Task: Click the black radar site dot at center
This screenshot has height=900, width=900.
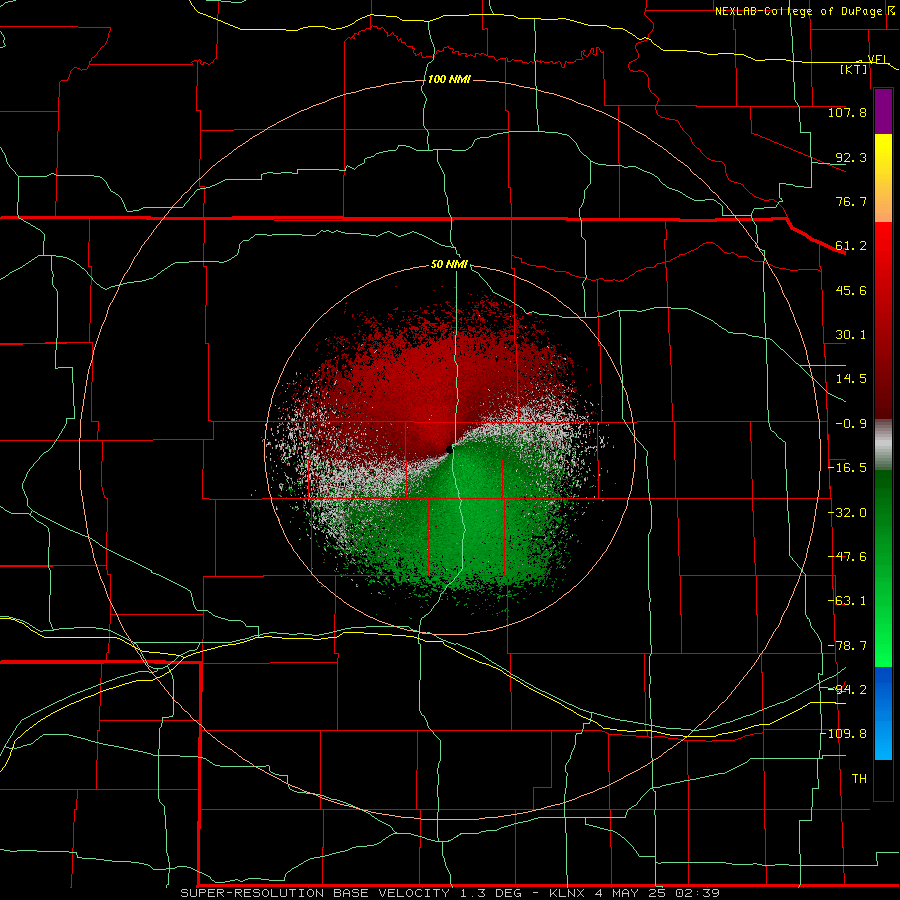Action: [x=449, y=449]
